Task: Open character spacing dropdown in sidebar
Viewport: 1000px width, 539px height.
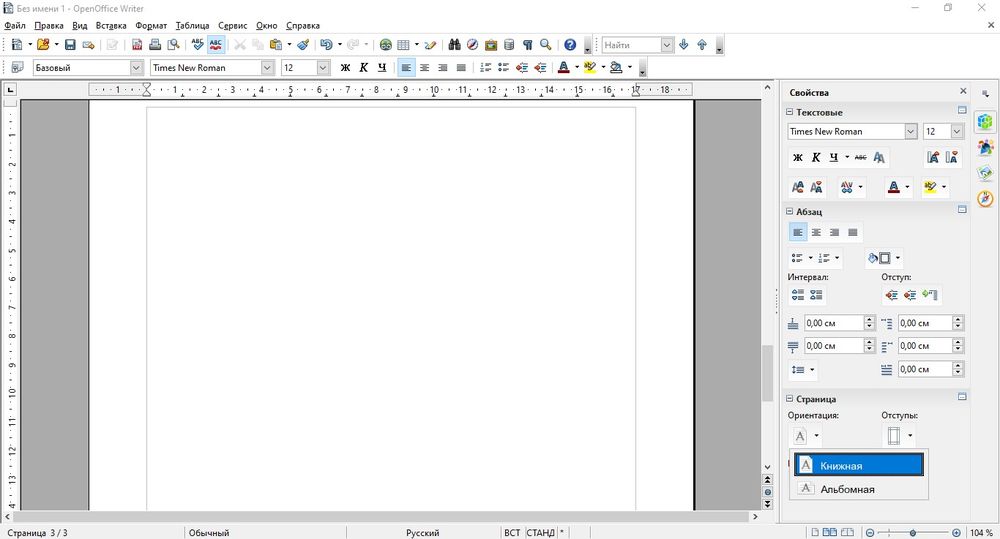Action: point(861,188)
